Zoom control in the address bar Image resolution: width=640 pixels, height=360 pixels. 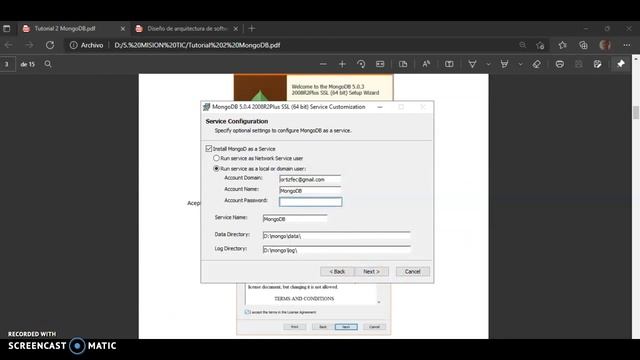pos(522,45)
